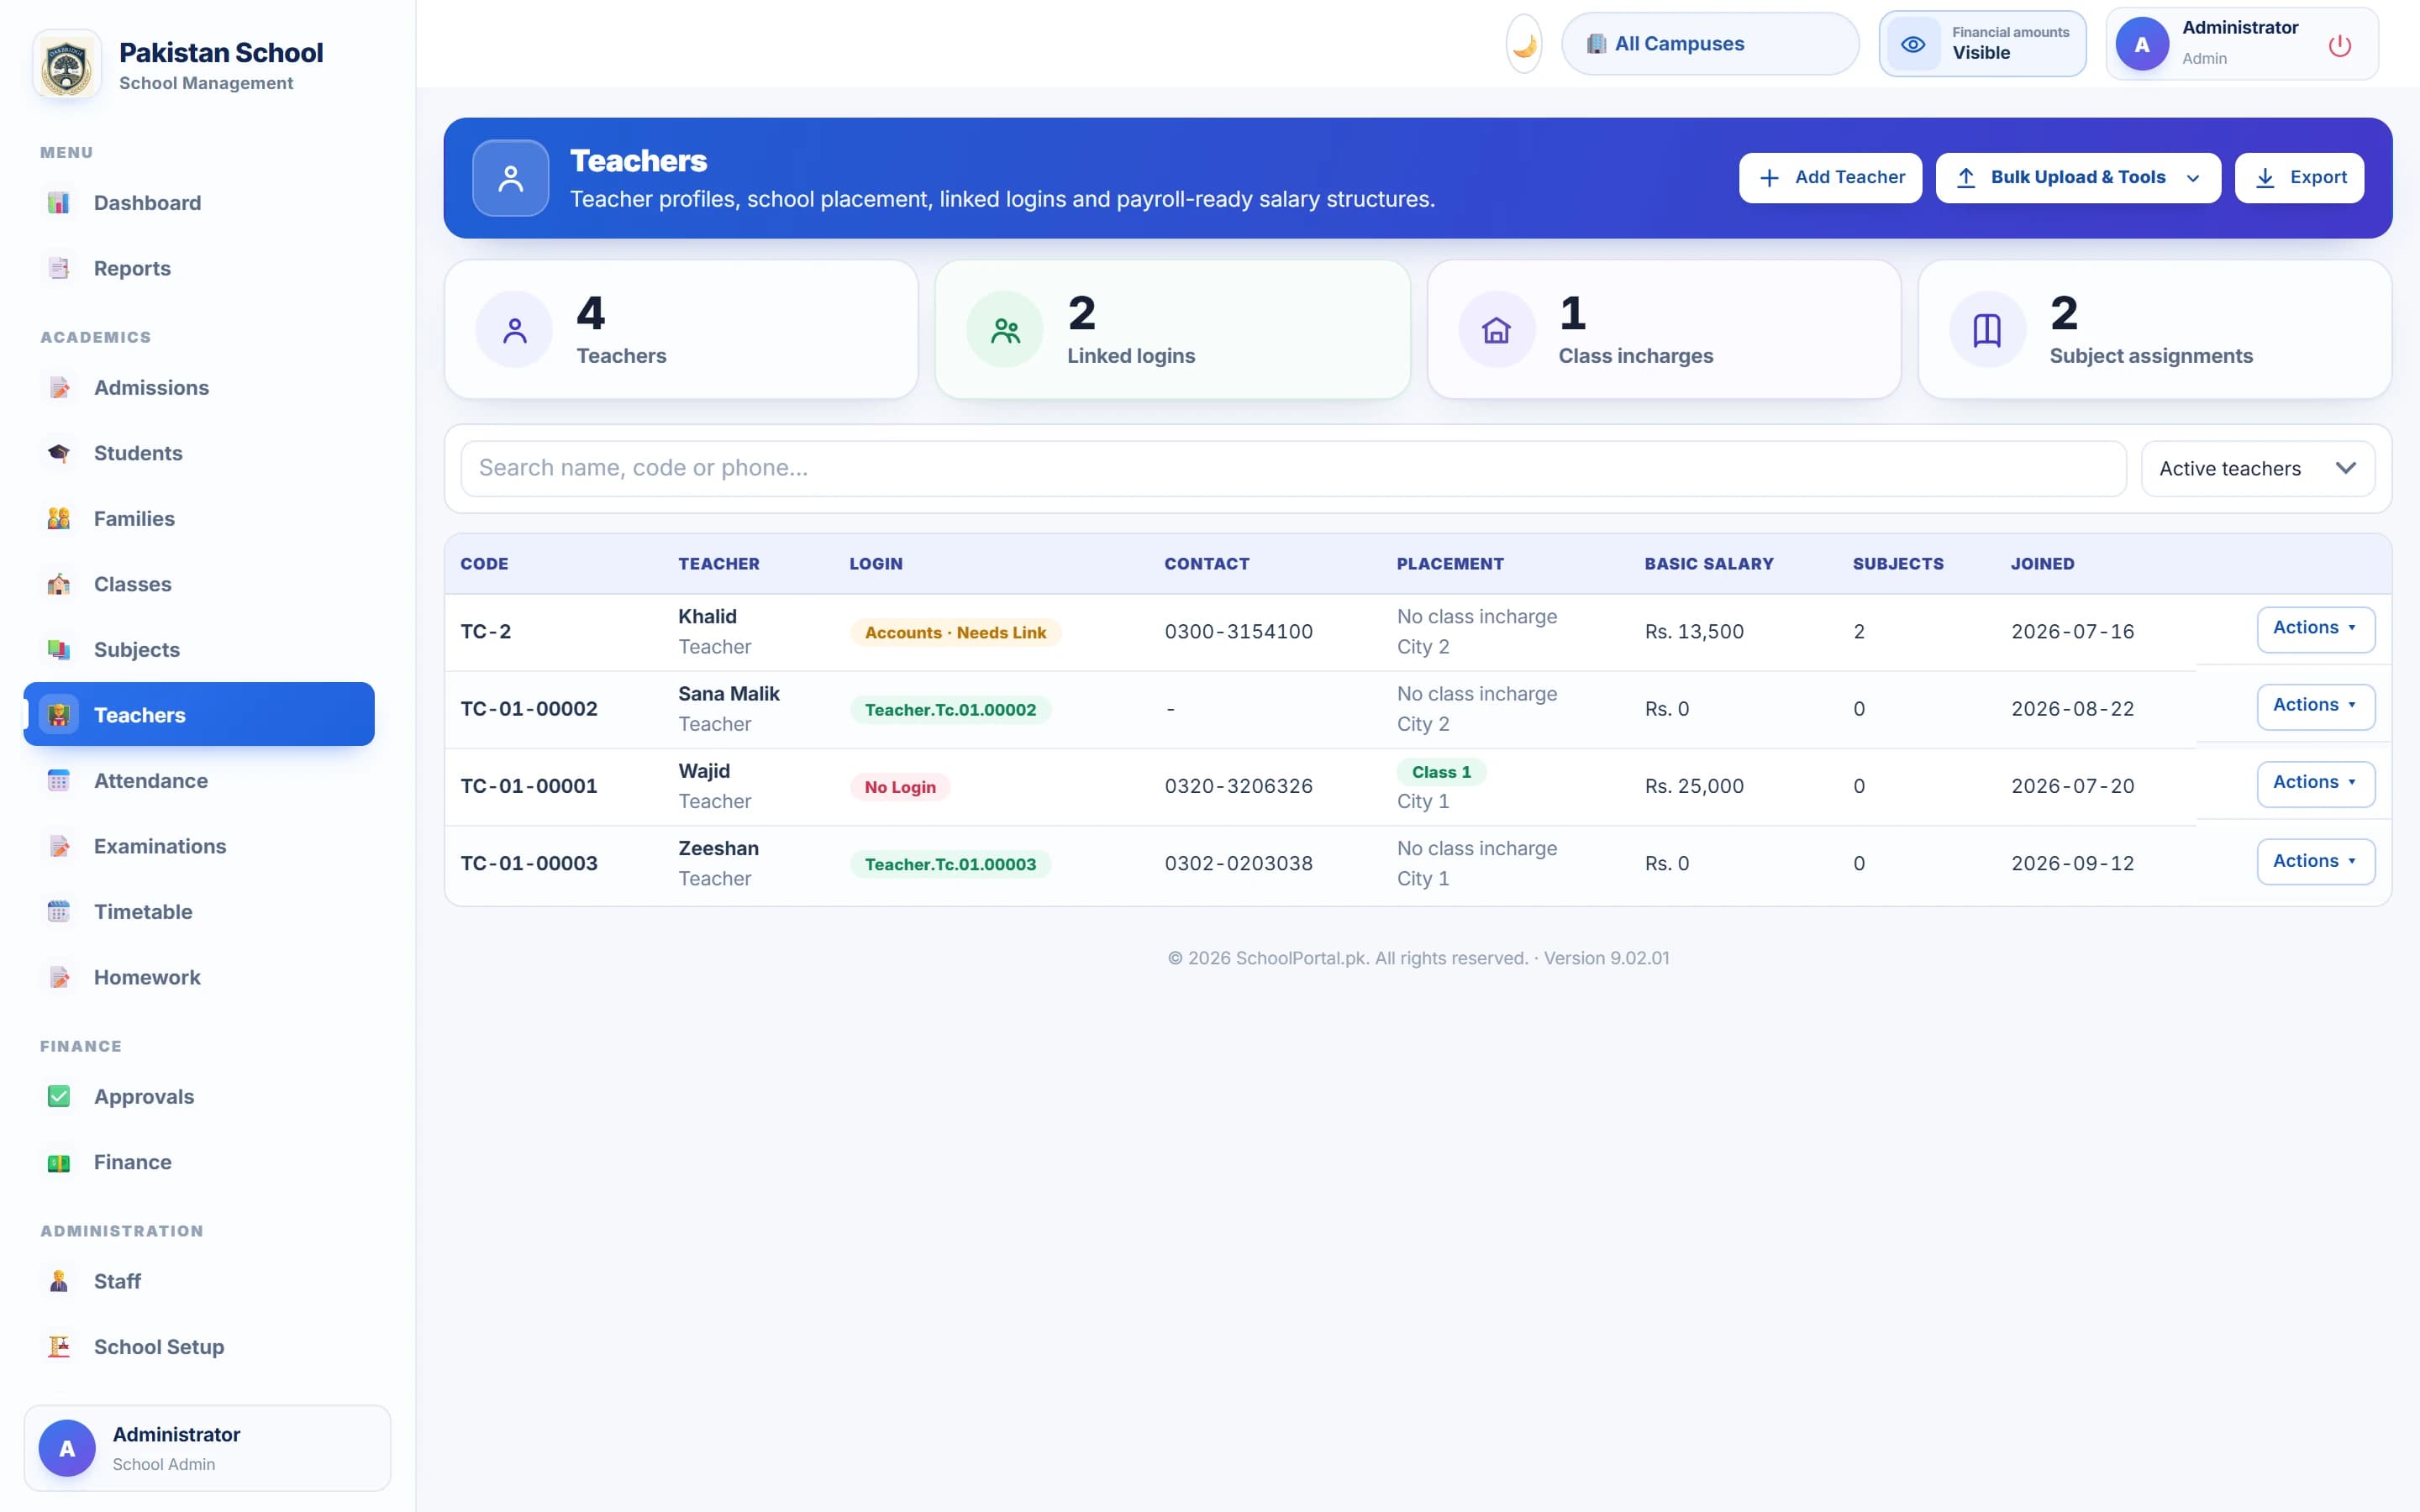Click the Classes schoolhouse icon

(x=59, y=584)
